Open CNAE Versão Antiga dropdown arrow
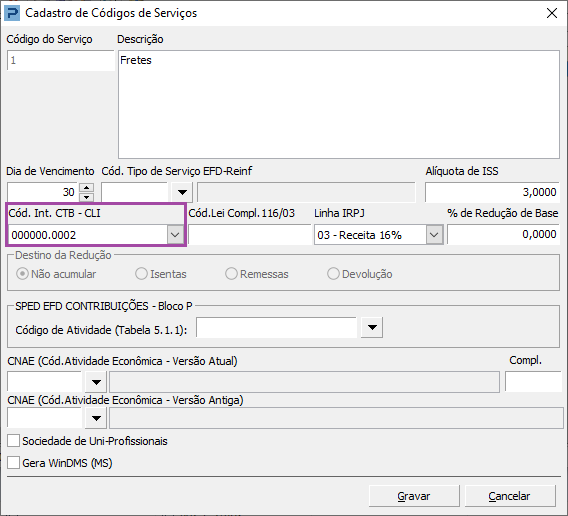This screenshot has height=516, width=568. click(x=96, y=418)
